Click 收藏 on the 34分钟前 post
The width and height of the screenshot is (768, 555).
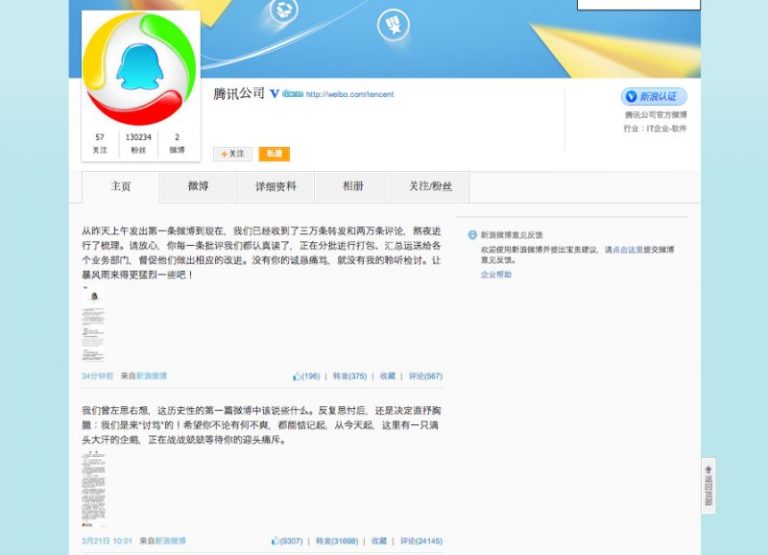click(x=387, y=376)
